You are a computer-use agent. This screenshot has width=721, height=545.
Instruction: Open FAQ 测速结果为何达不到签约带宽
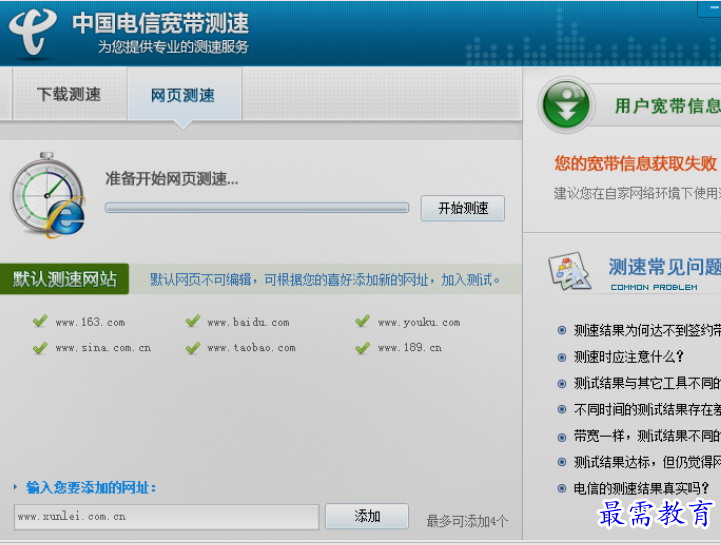click(647, 330)
